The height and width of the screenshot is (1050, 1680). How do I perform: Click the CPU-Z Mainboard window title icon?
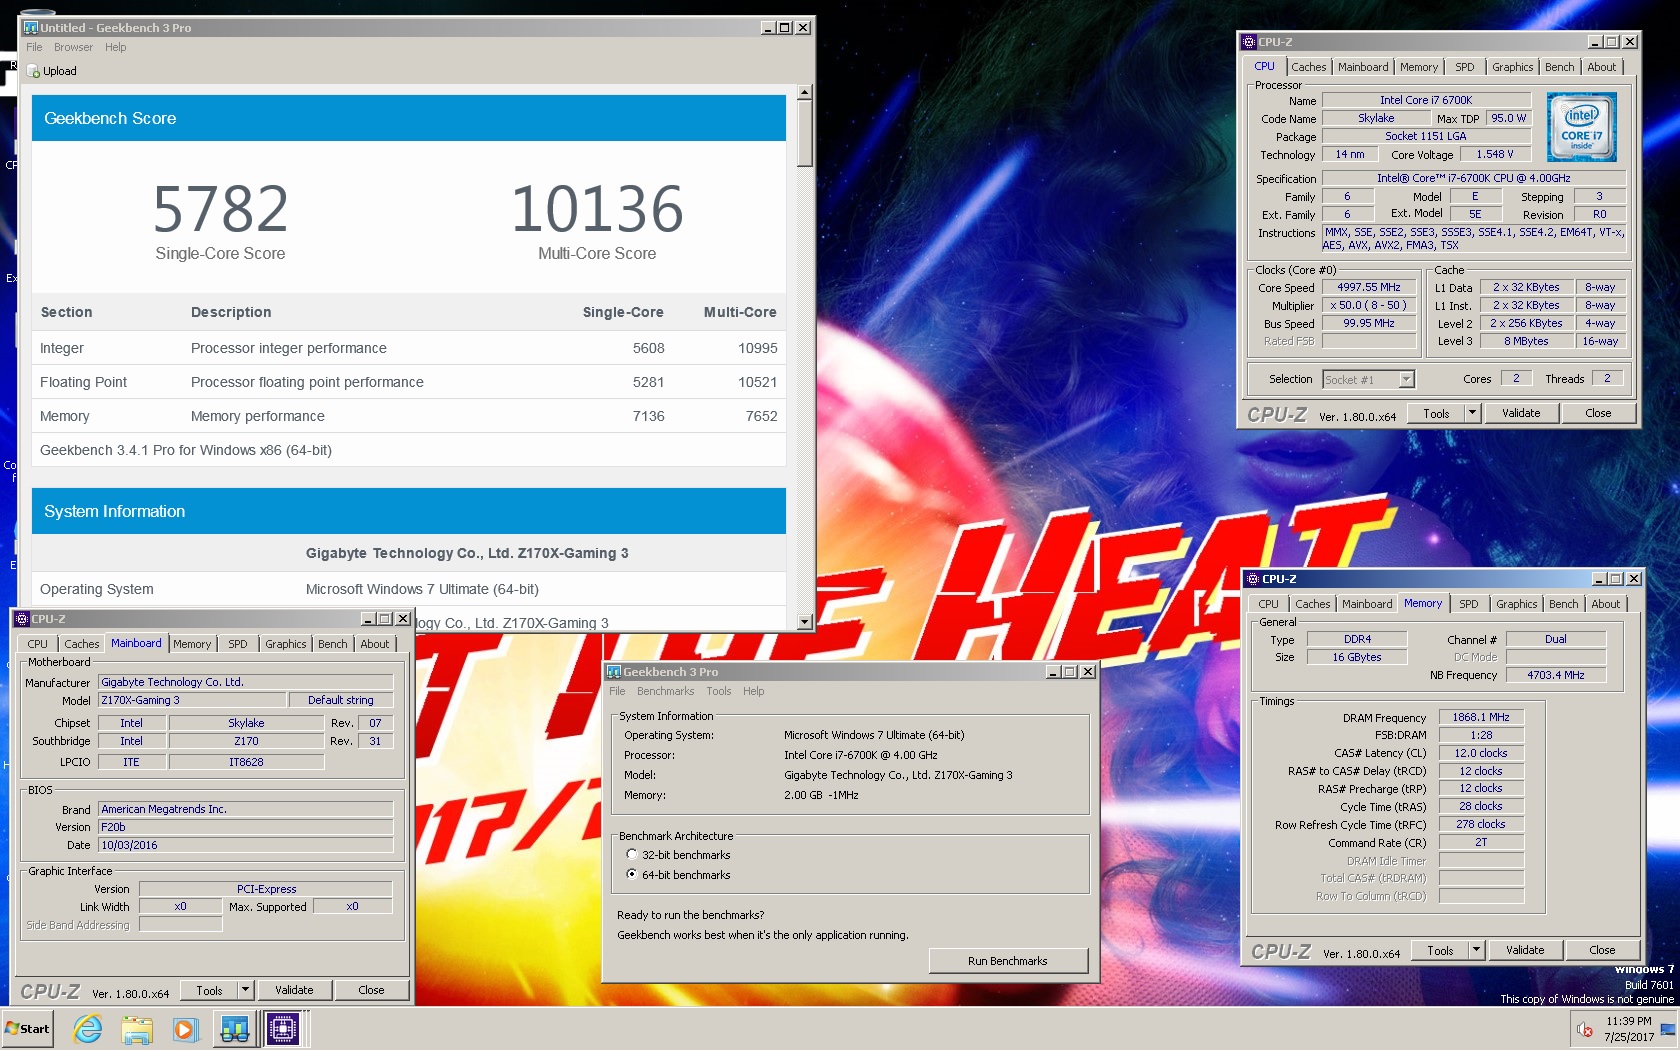(22, 619)
